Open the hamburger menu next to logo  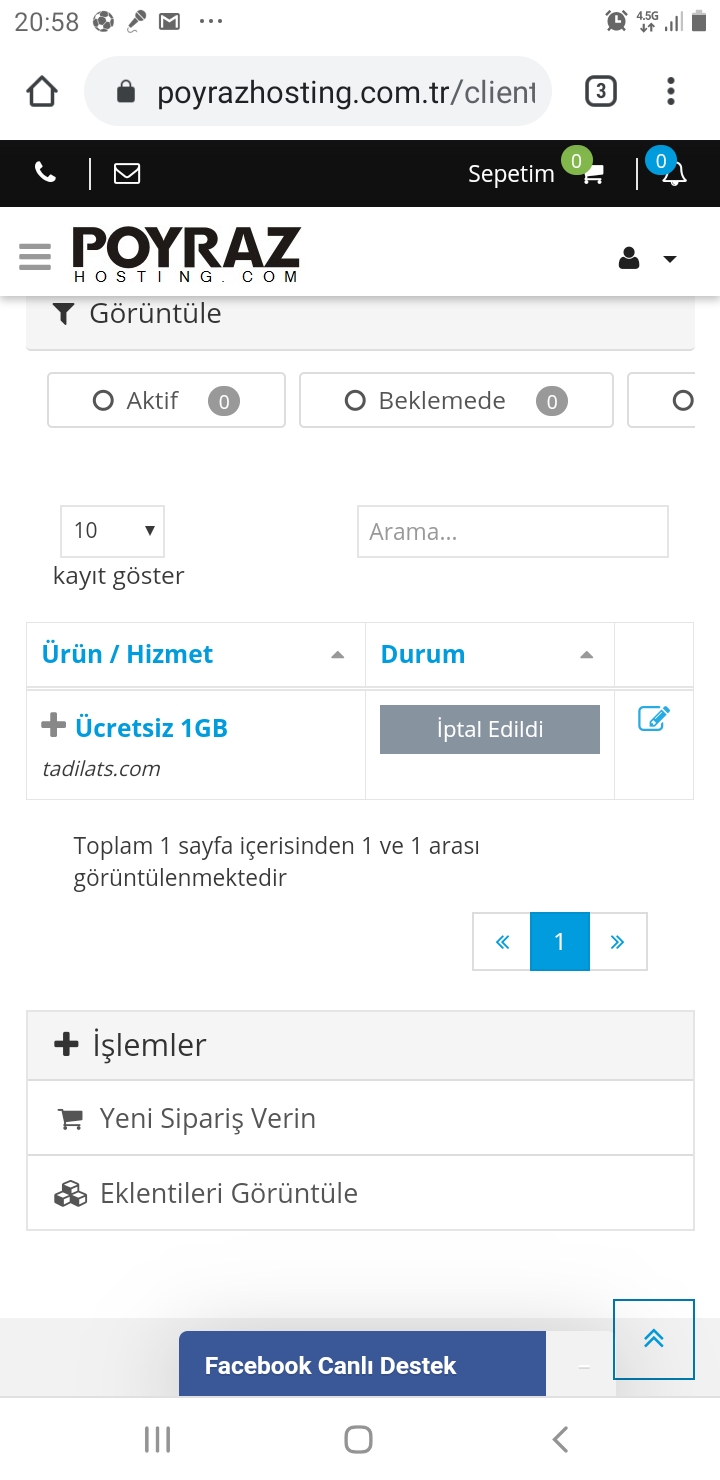pyautogui.click(x=35, y=256)
